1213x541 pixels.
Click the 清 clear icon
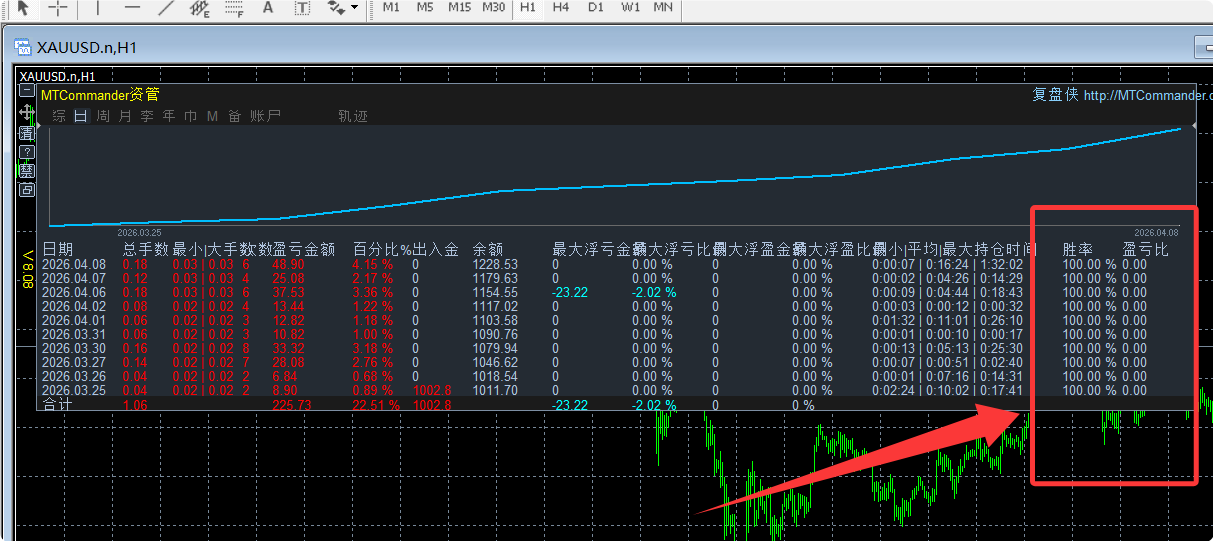click(27, 133)
